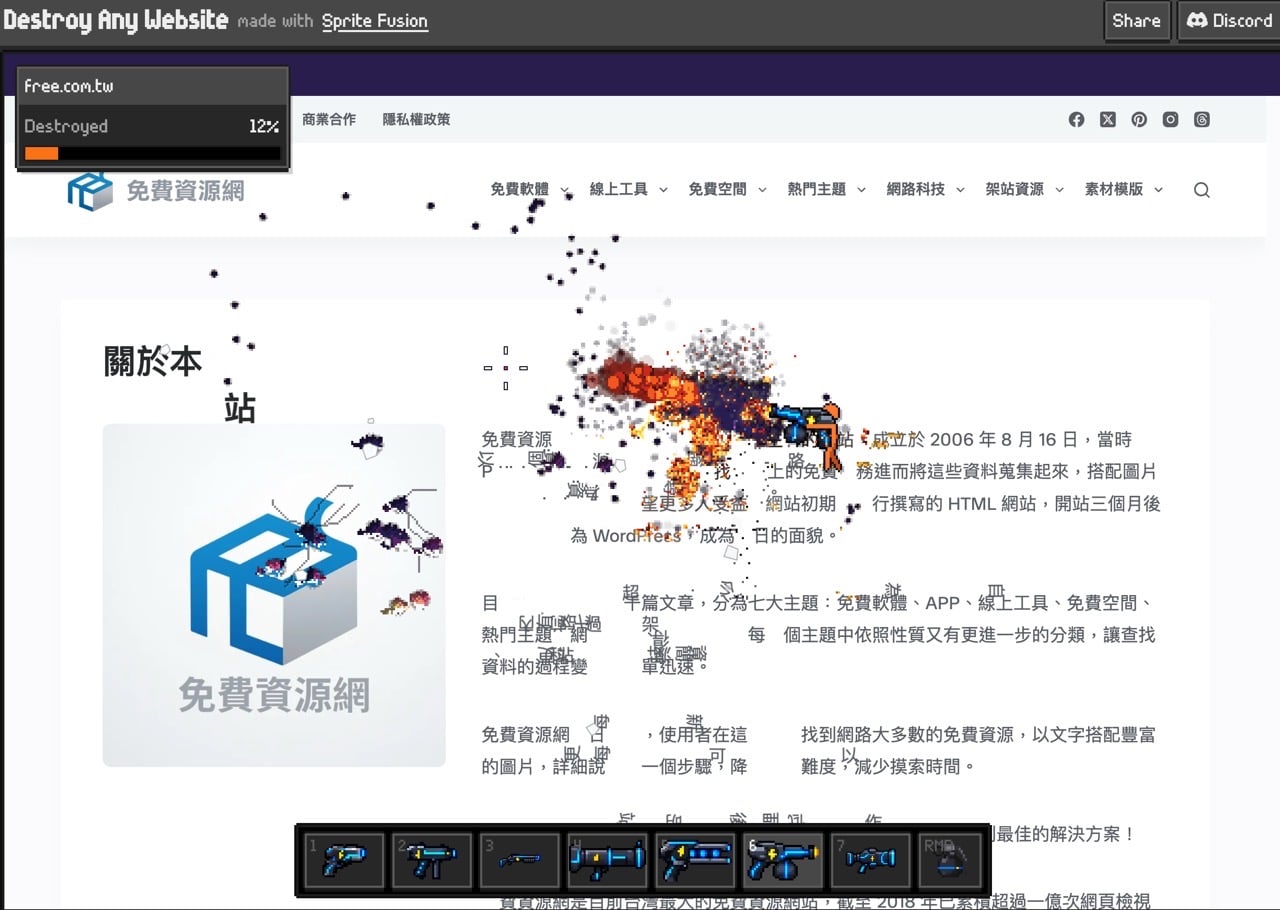Open the 素材模版 menu
Viewport: 1280px width, 910px height.
1114,189
